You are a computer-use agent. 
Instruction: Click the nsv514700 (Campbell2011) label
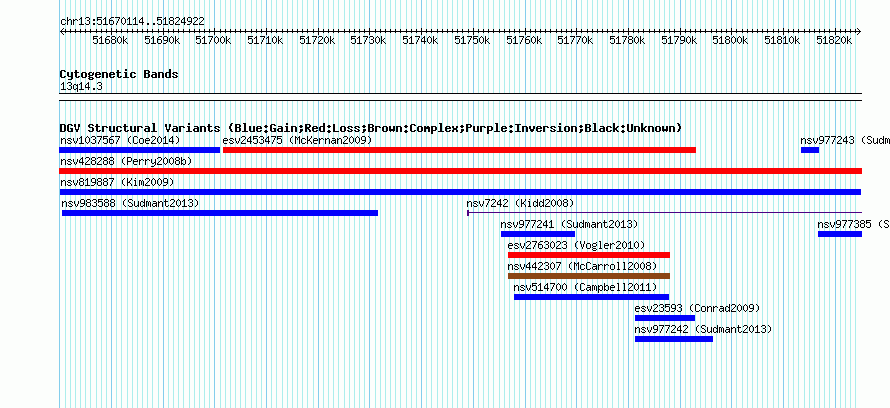(x=585, y=287)
